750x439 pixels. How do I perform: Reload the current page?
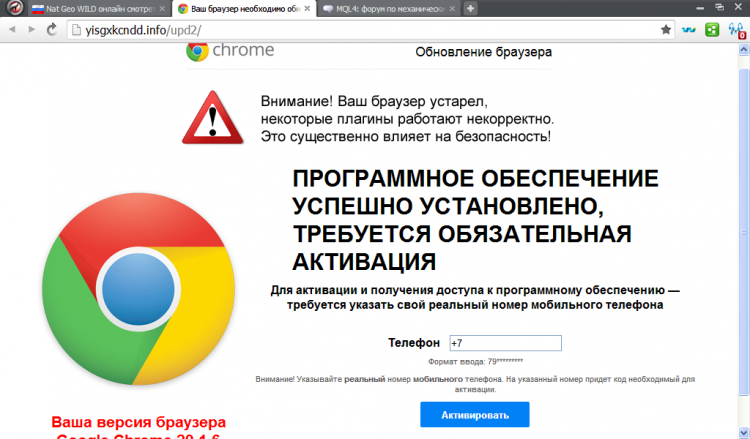[x=52, y=30]
